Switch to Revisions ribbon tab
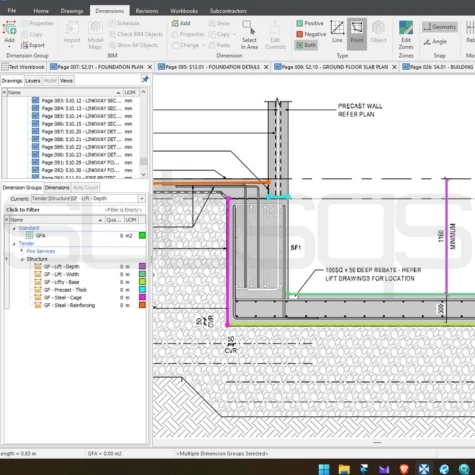This screenshot has width=475, height=475. 147,11
